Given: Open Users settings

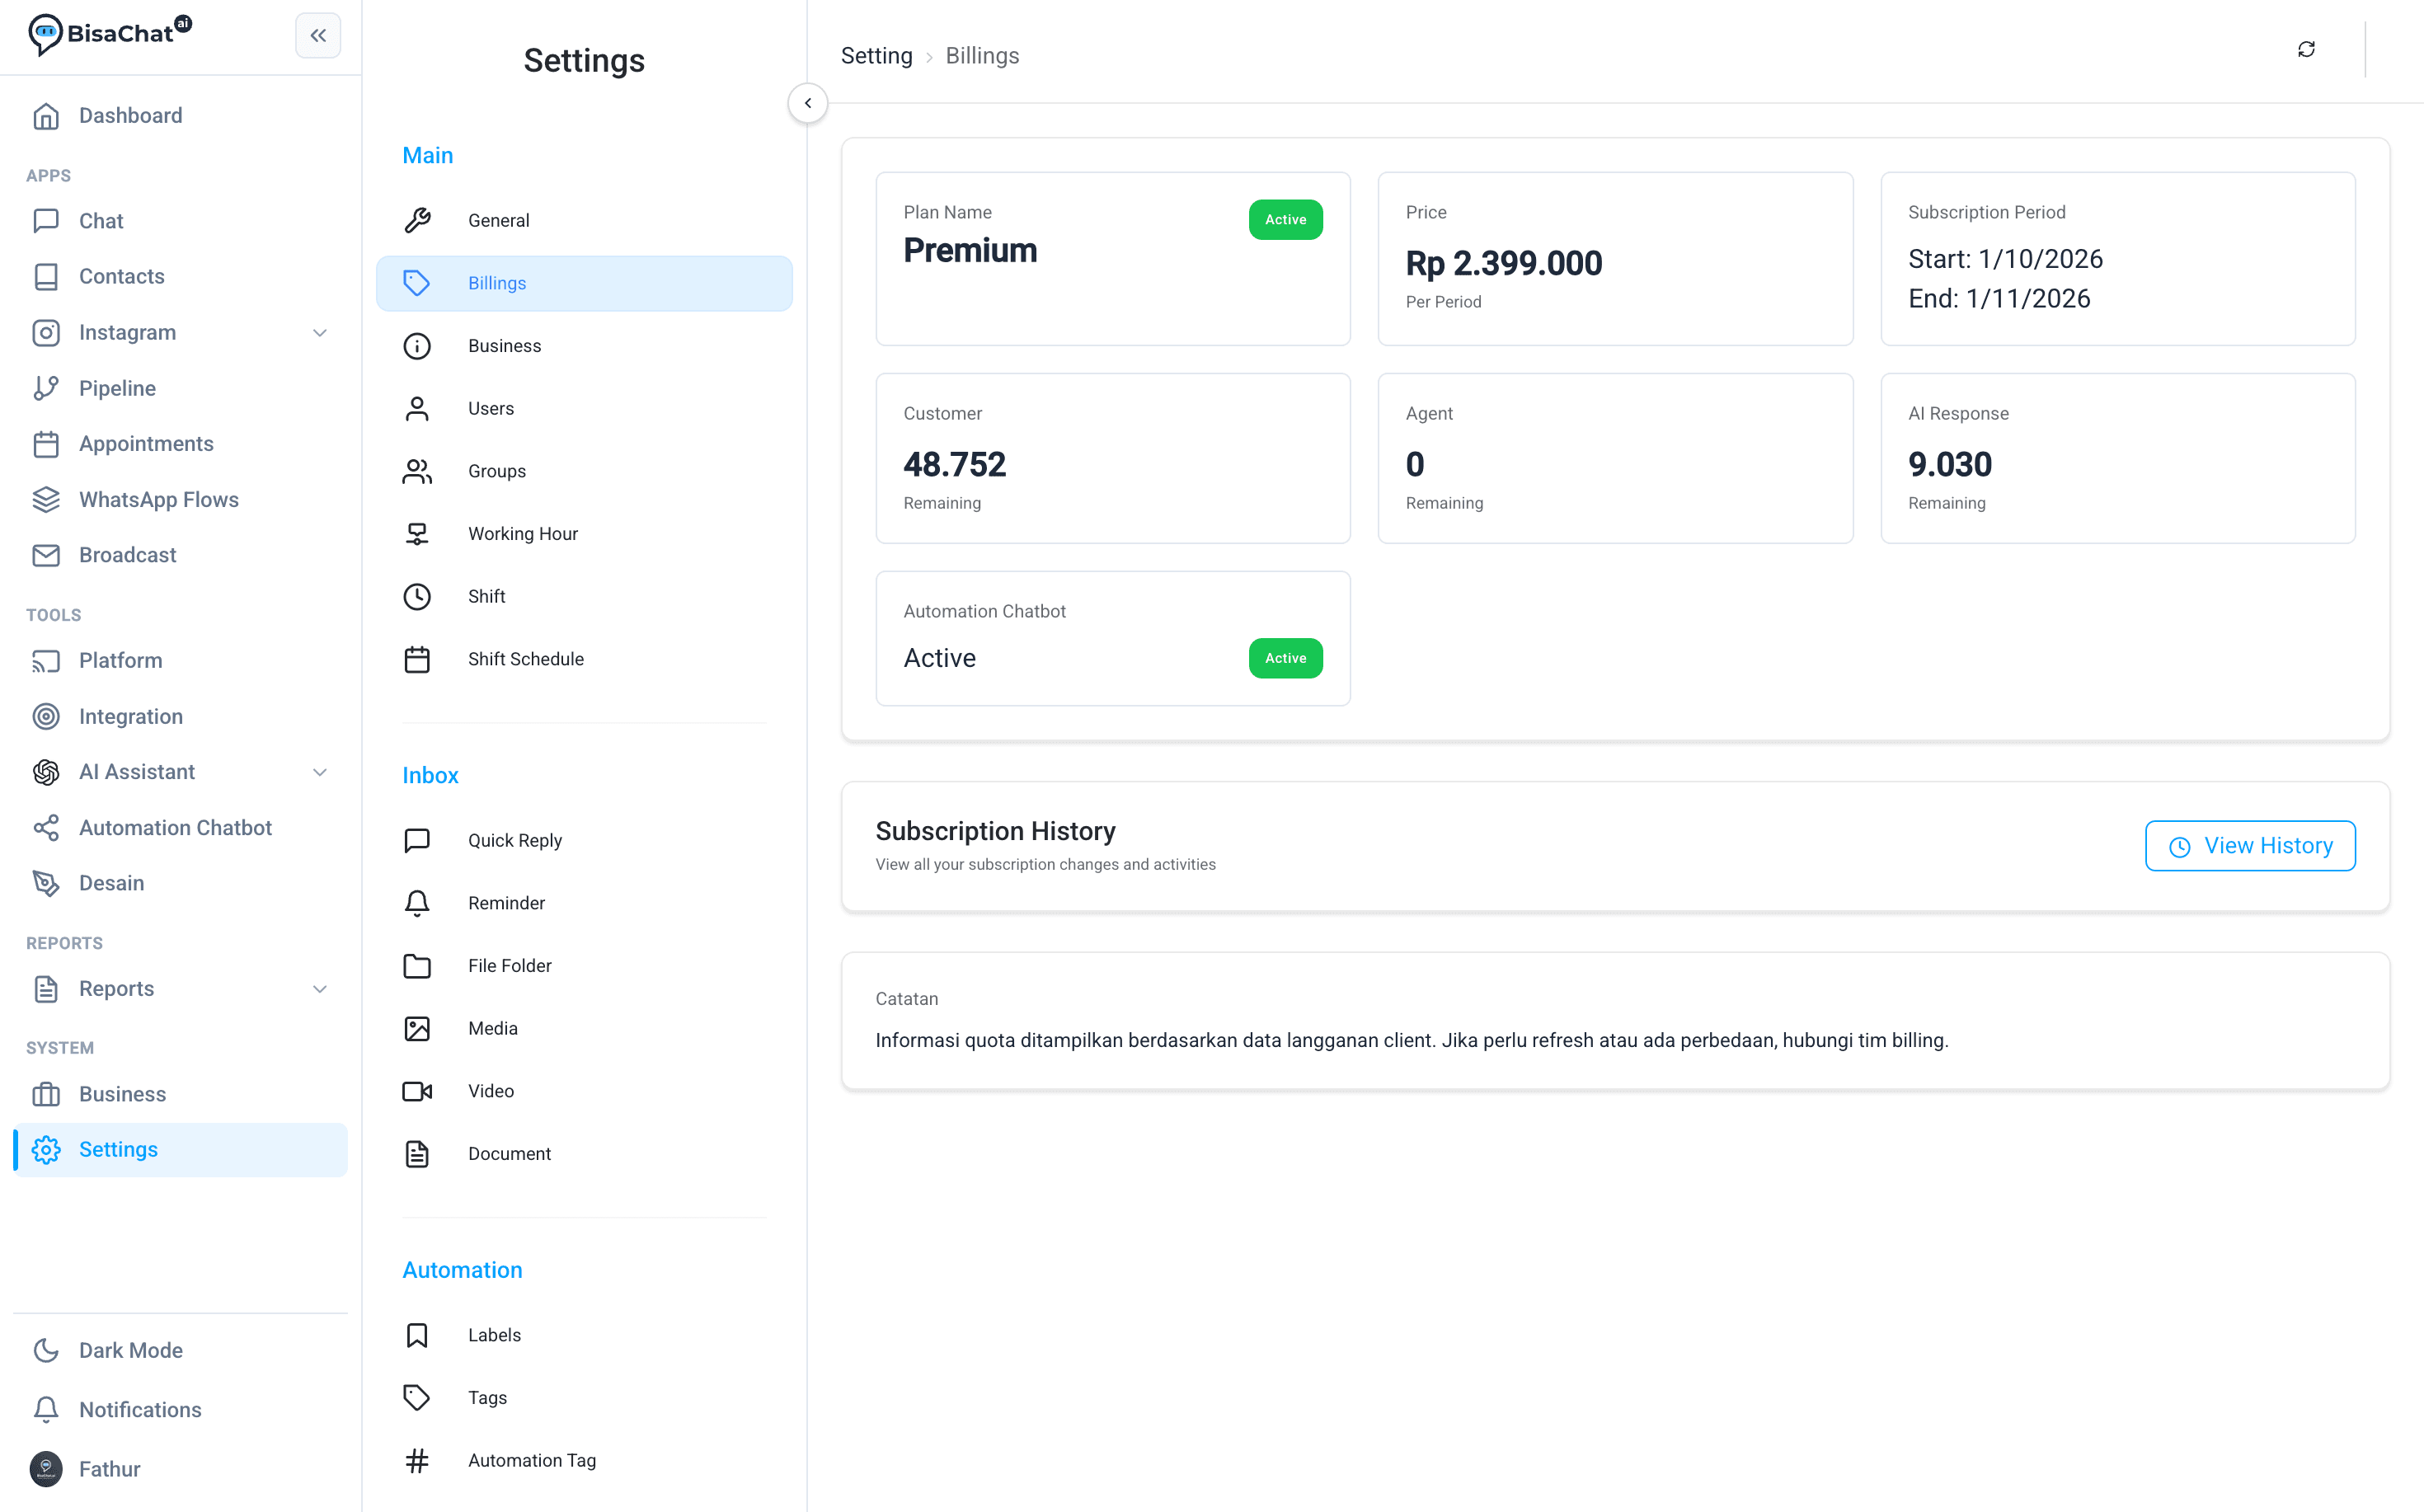Looking at the screenshot, I should 584,408.
